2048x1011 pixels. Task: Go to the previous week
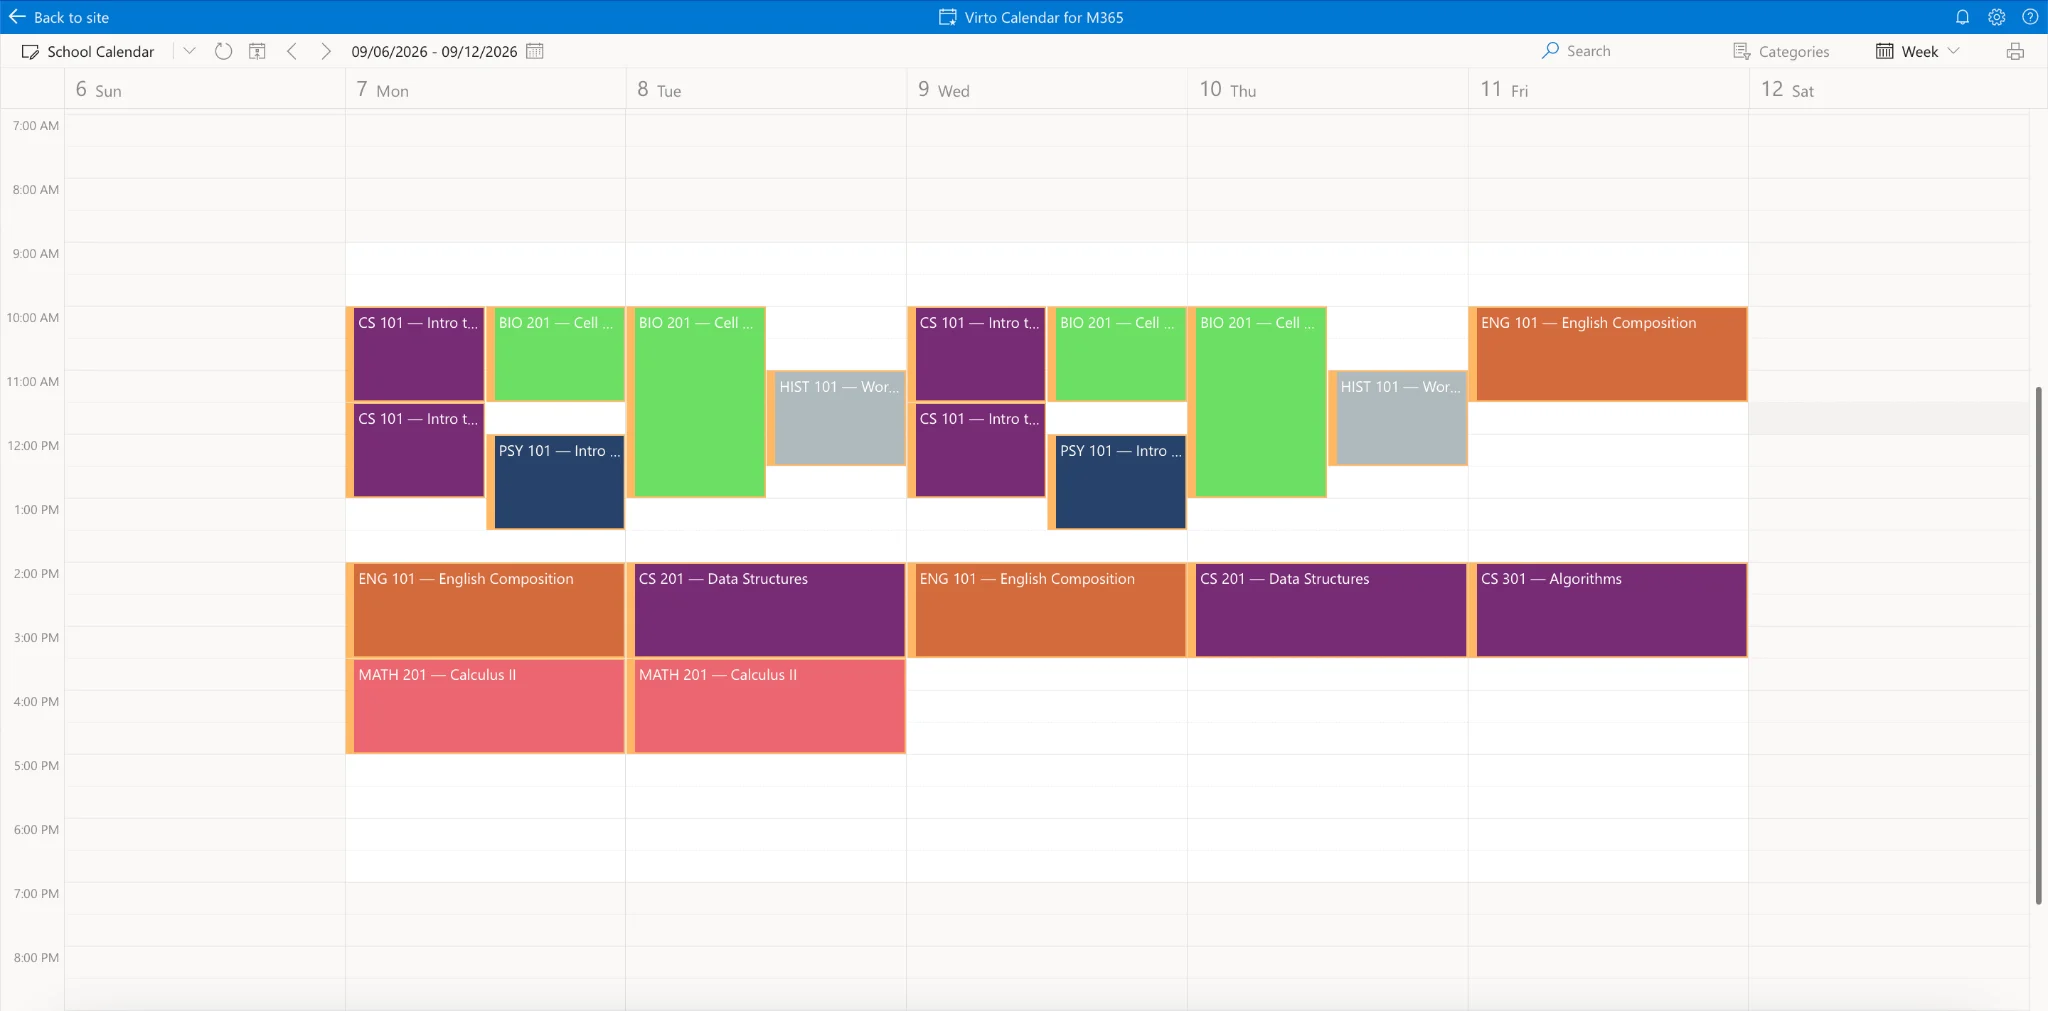coord(291,51)
